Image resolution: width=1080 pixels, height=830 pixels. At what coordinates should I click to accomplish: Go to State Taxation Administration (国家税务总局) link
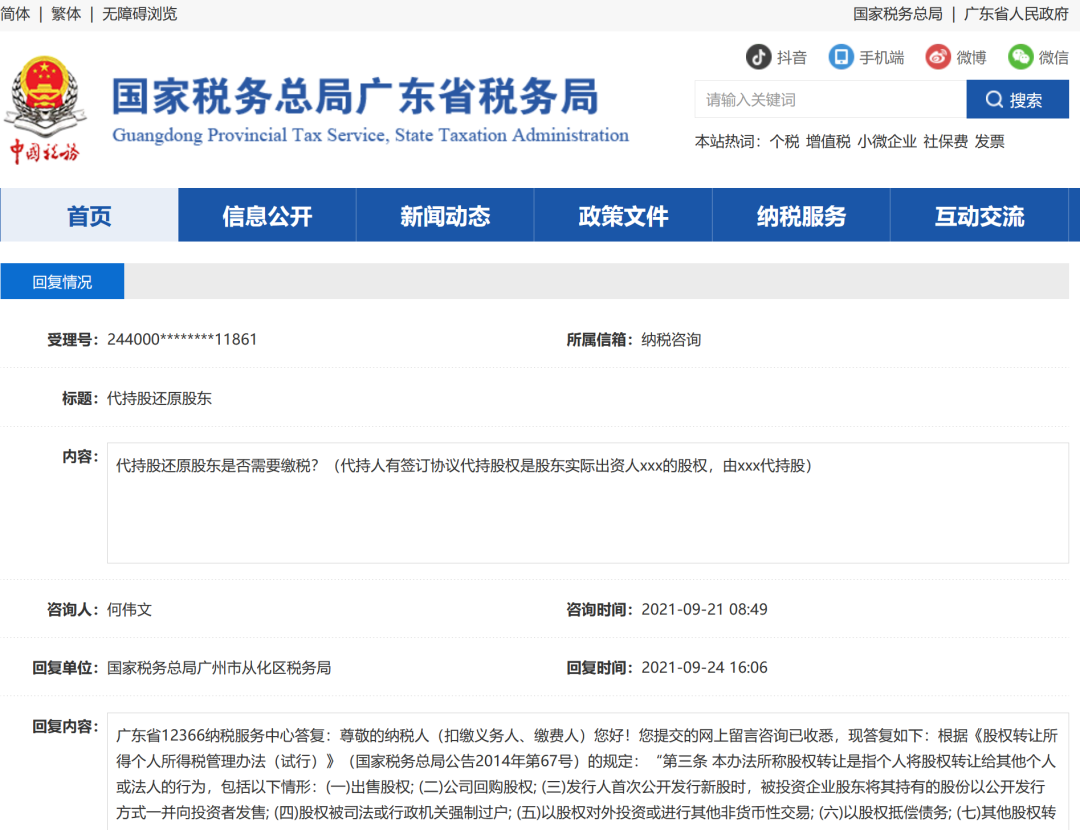(897, 14)
